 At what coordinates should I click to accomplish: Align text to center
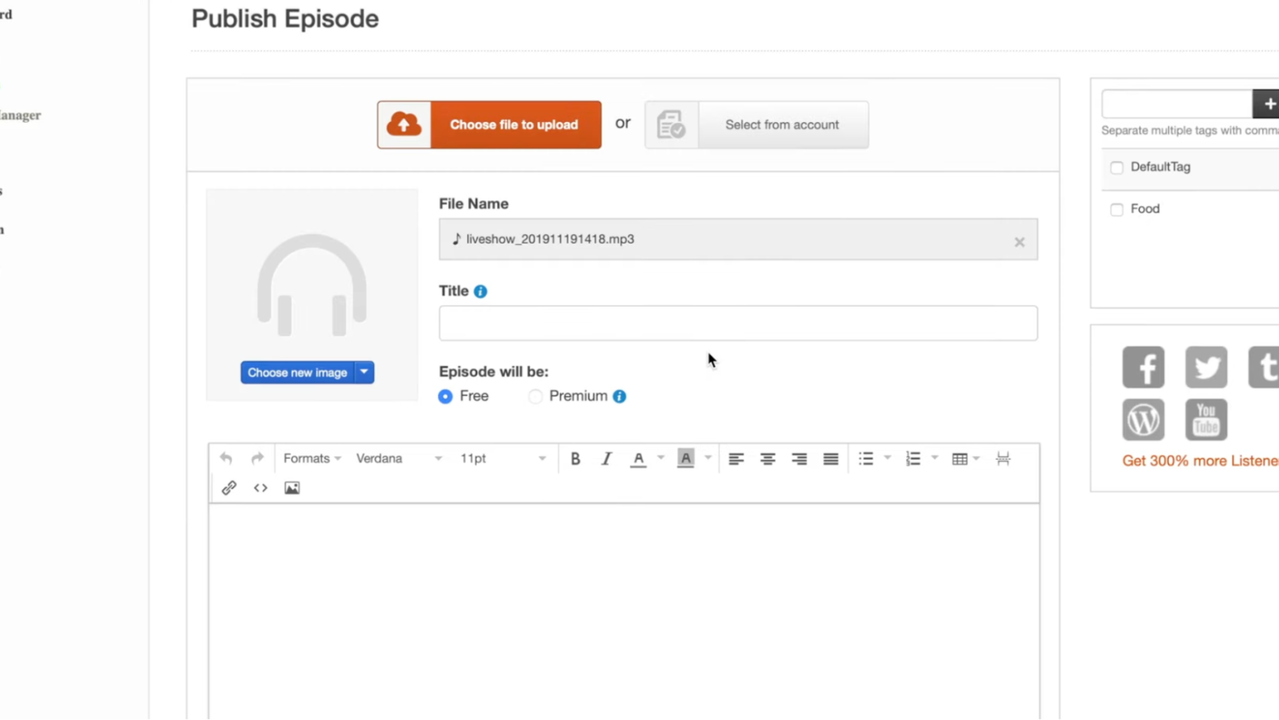pyautogui.click(x=768, y=459)
